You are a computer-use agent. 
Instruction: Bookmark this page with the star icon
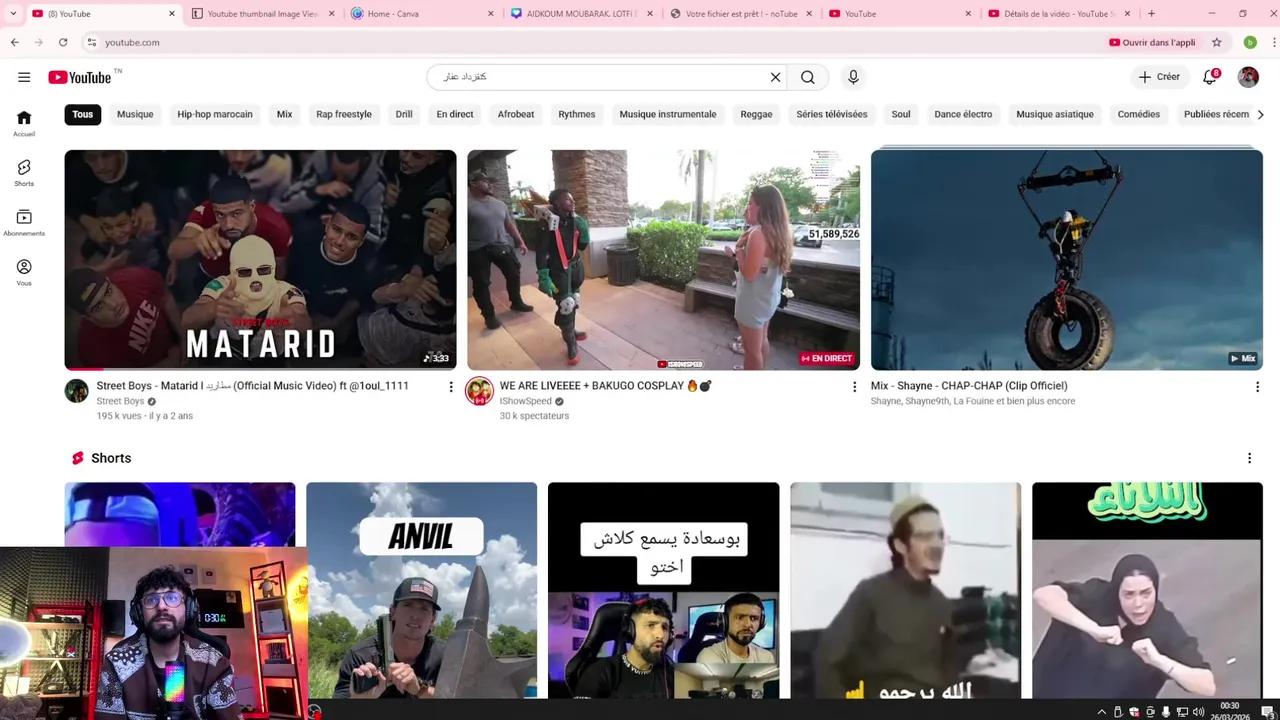[1217, 42]
